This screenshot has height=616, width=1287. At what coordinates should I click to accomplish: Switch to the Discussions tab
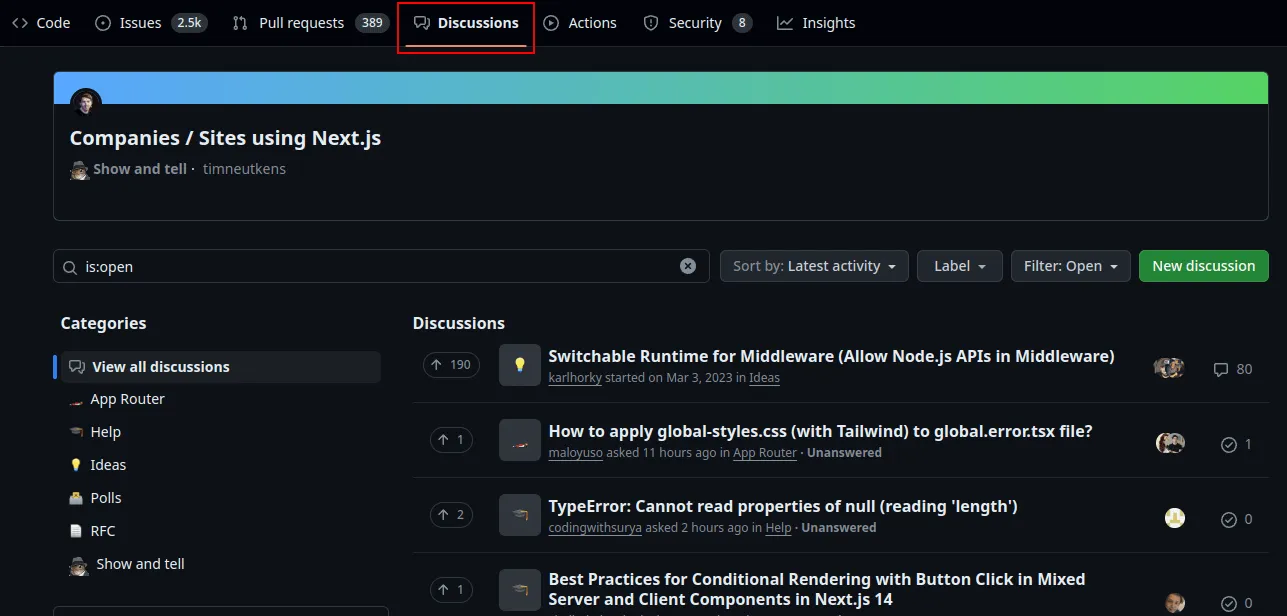tap(466, 22)
